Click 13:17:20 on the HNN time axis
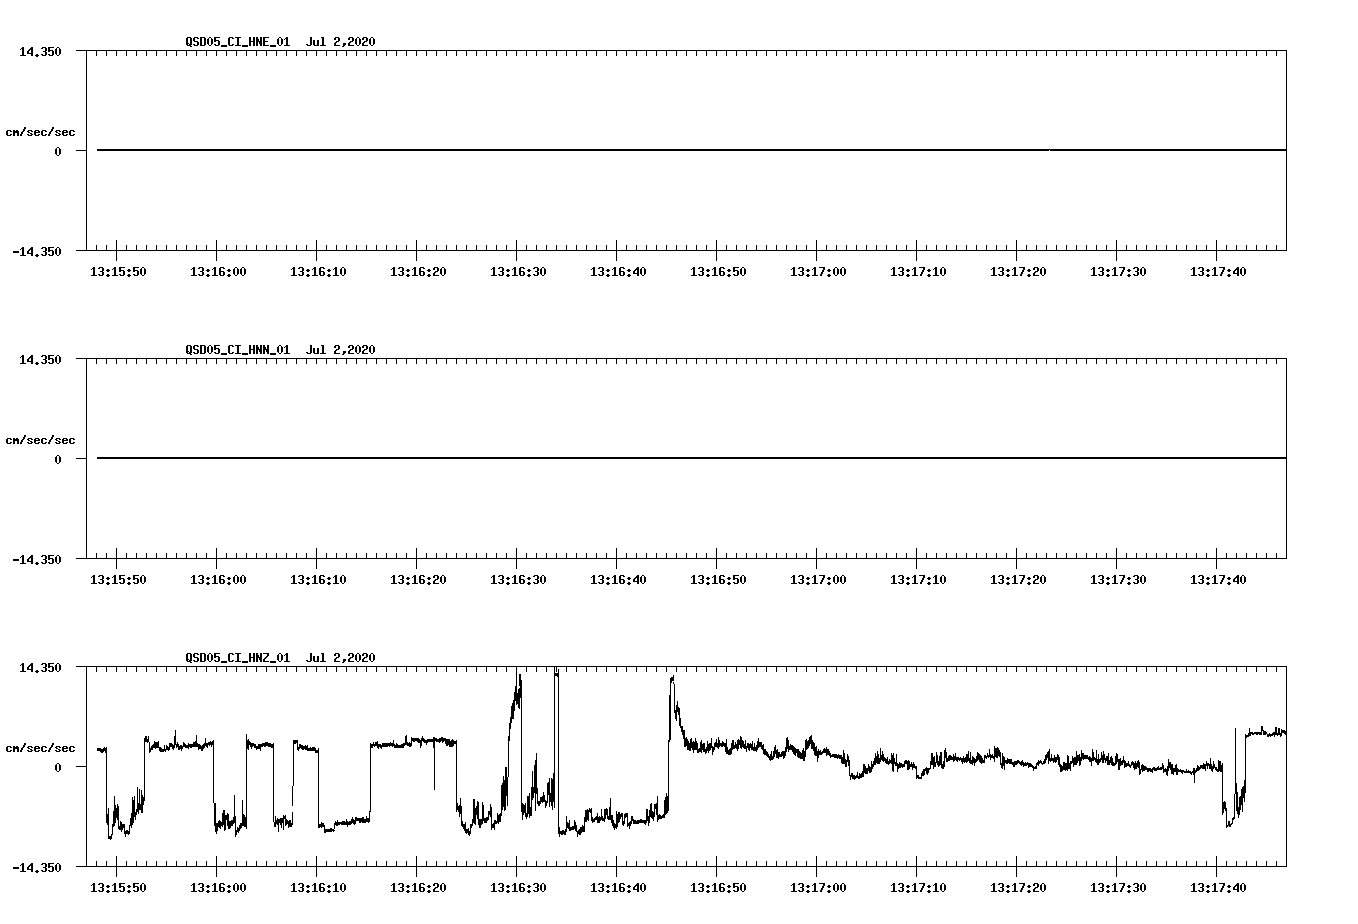Image resolution: width=1358 pixels, height=924 pixels. tap(1018, 579)
